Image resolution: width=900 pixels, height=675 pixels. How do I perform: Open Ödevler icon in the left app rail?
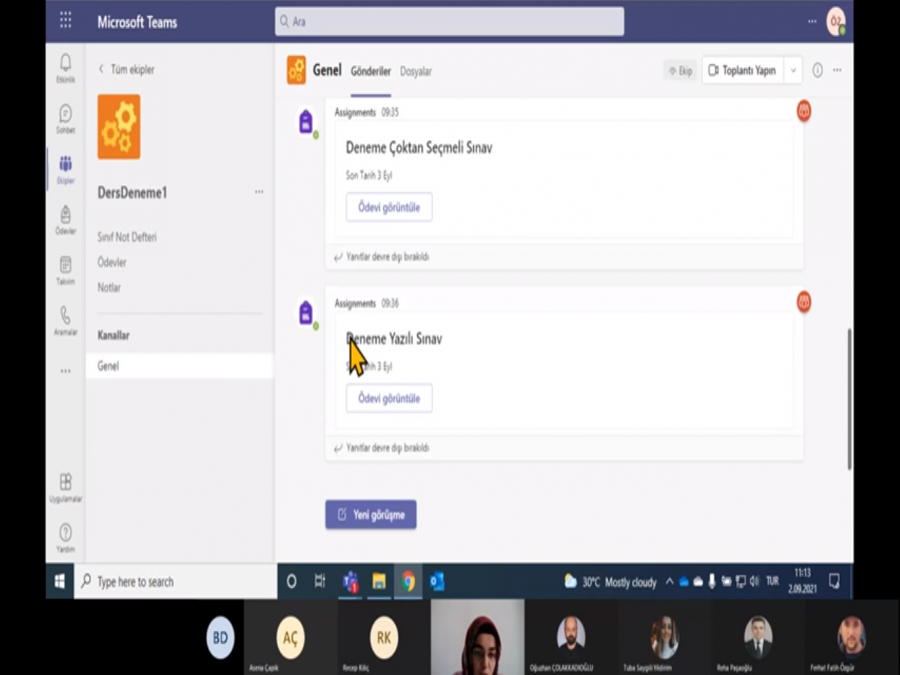point(65,220)
